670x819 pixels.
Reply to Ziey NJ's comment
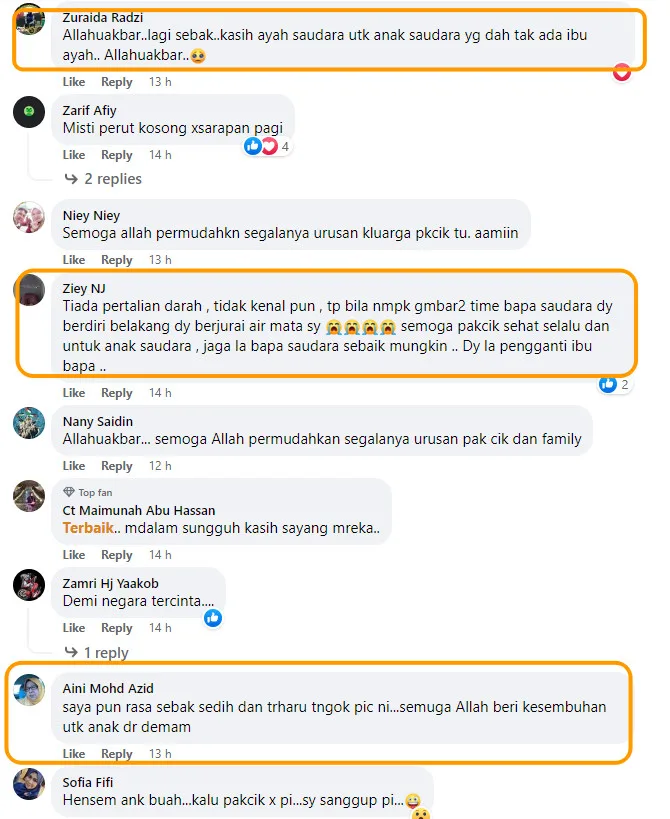click(116, 393)
